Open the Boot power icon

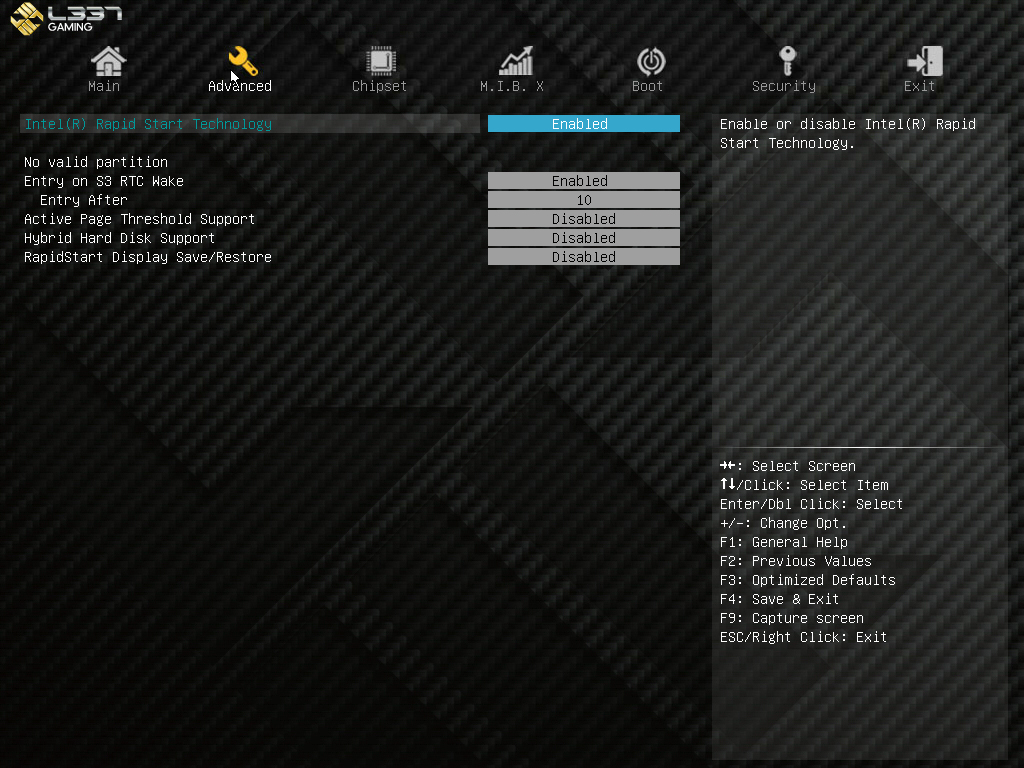(650, 61)
